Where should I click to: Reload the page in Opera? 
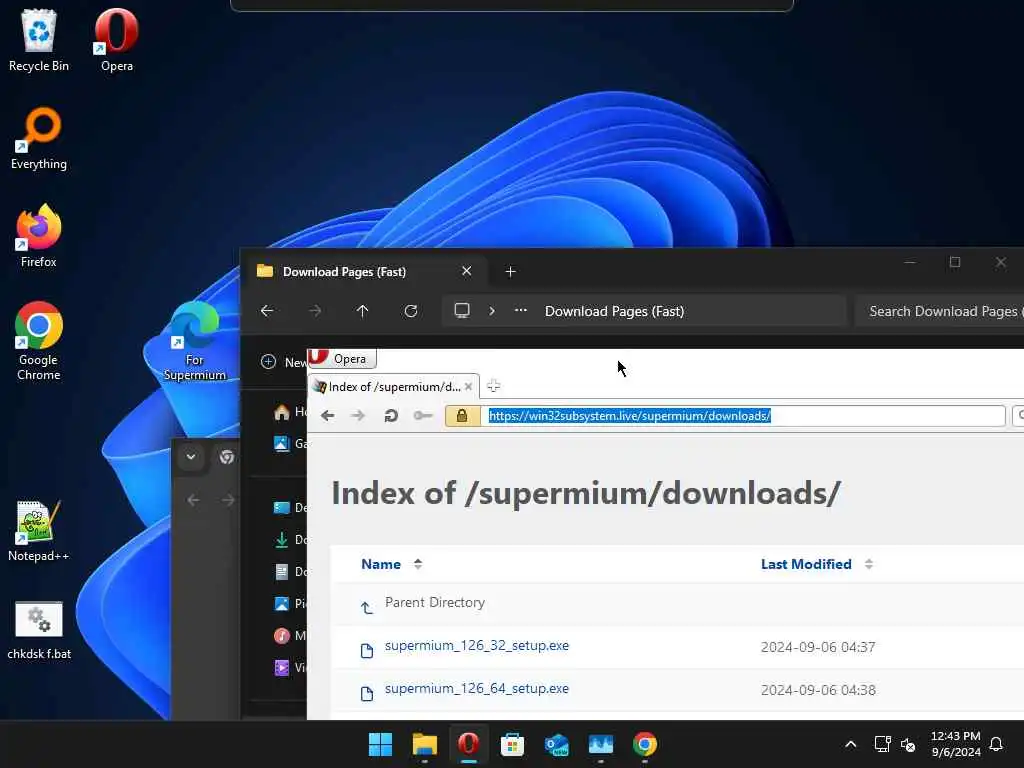391,415
